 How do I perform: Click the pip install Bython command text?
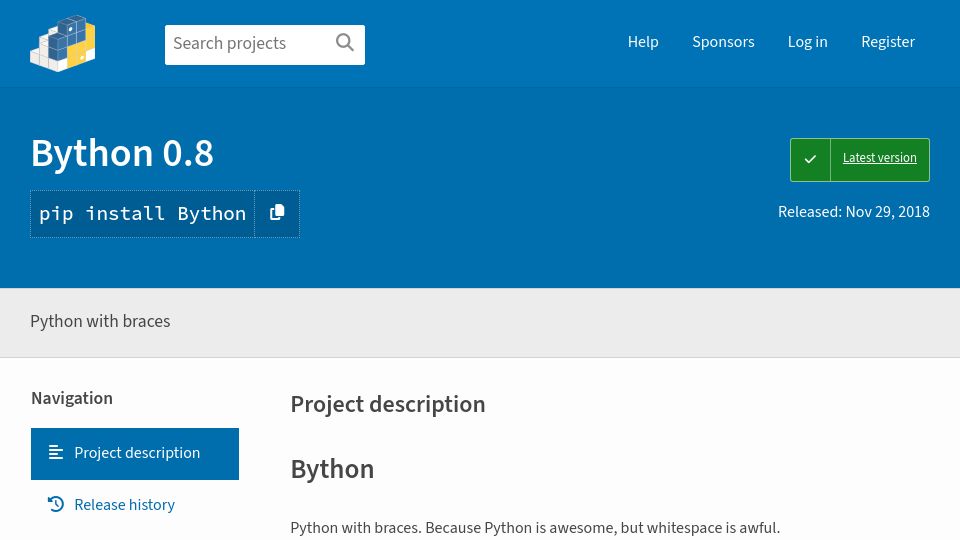[x=143, y=214]
